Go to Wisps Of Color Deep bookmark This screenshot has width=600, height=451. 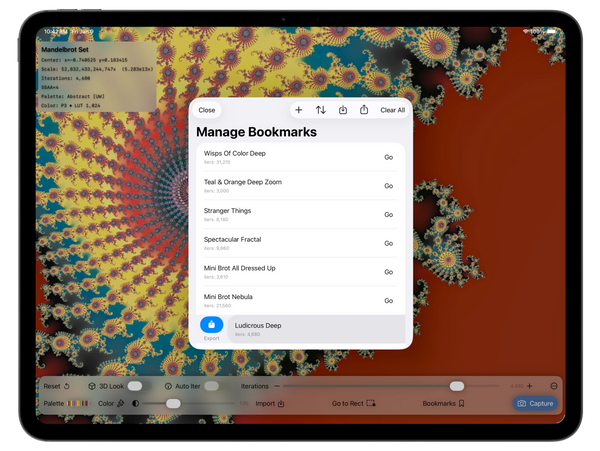coord(388,157)
